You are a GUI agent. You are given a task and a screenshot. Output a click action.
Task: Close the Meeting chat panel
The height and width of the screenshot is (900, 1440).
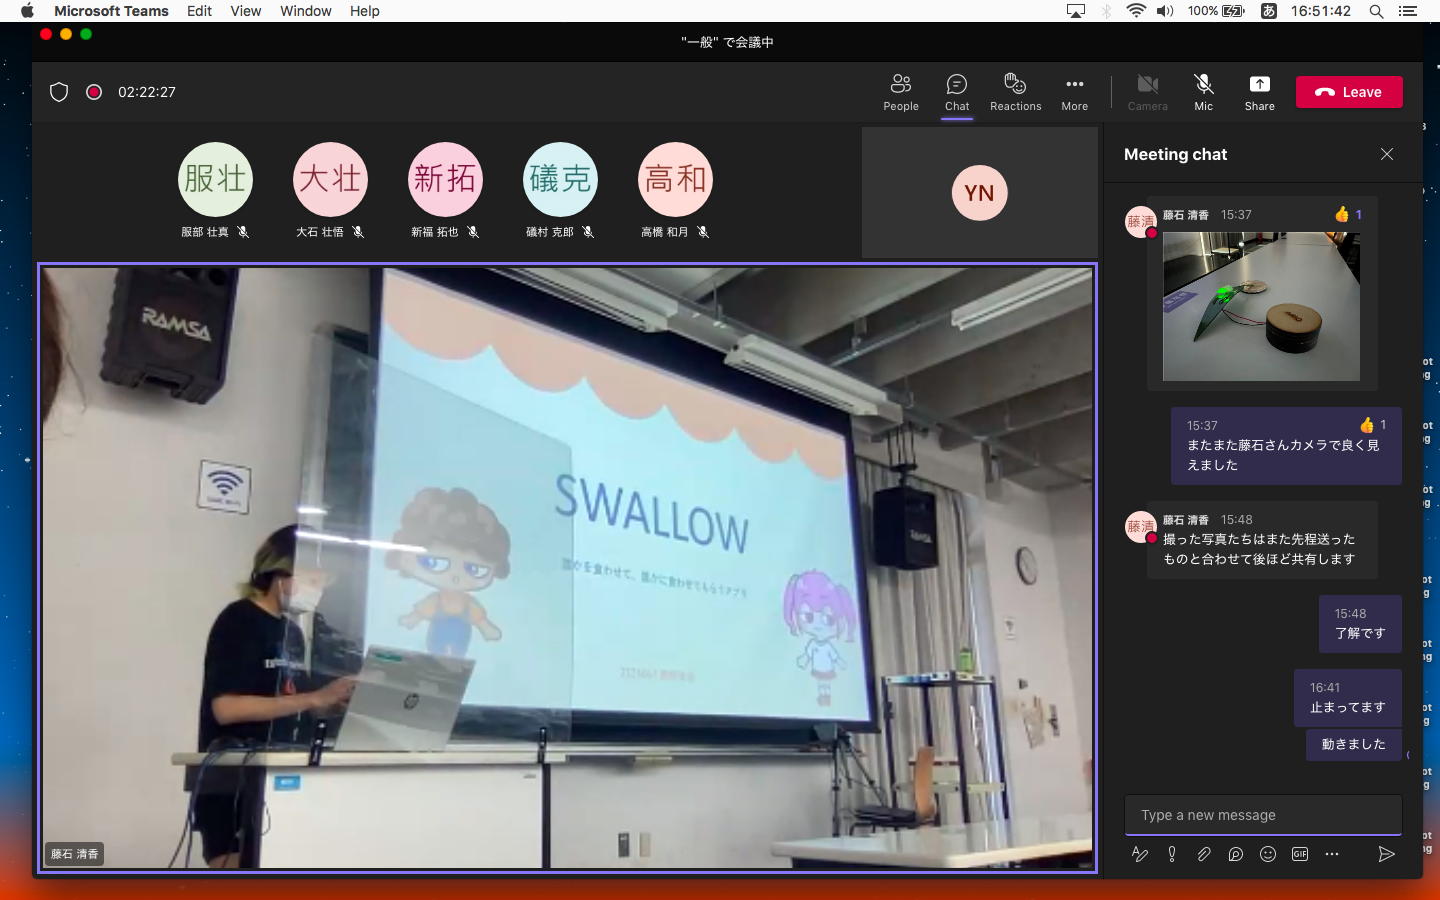coord(1387,154)
